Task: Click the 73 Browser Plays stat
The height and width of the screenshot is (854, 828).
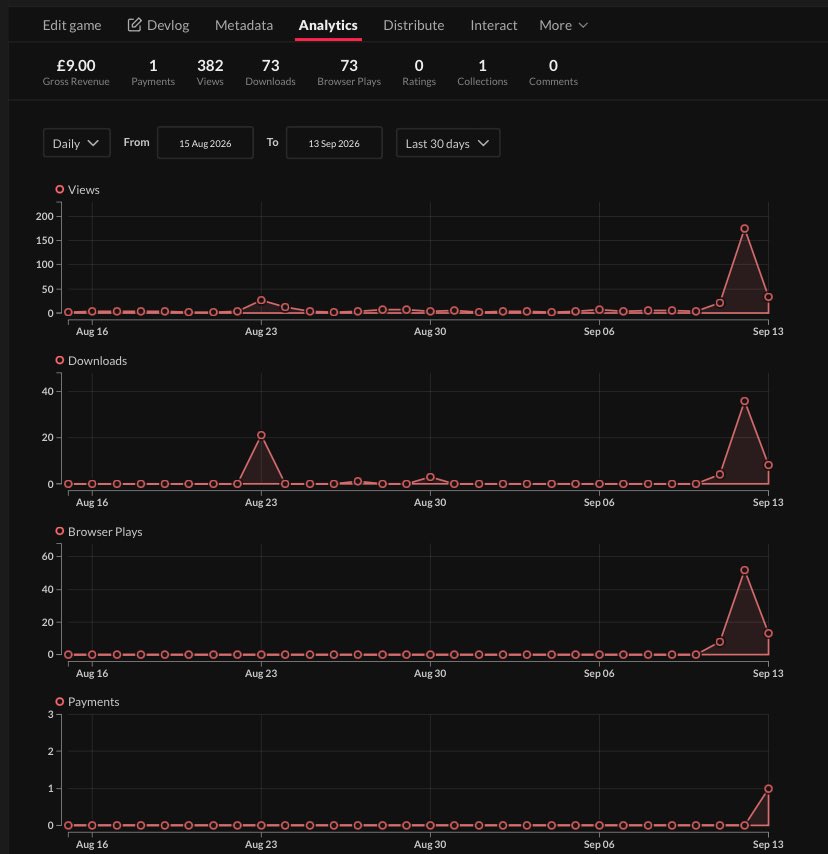Action: coord(349,72)
